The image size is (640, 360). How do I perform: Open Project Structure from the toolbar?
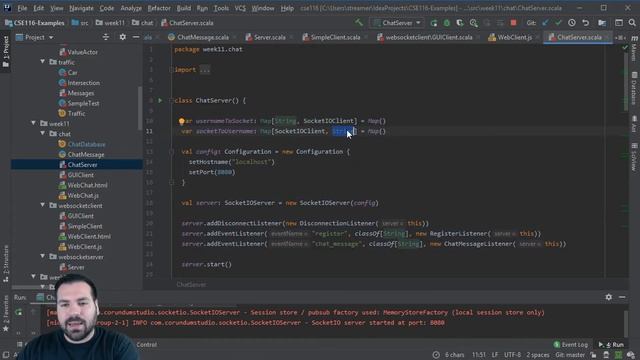[x=602, y=23]
